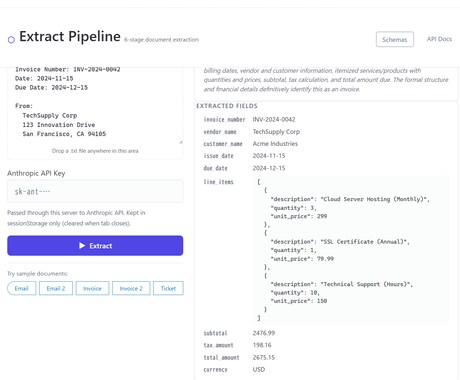Screen dimensions: 460x380
Task: Focus the Anthropic API Key field
Action: 95,191
